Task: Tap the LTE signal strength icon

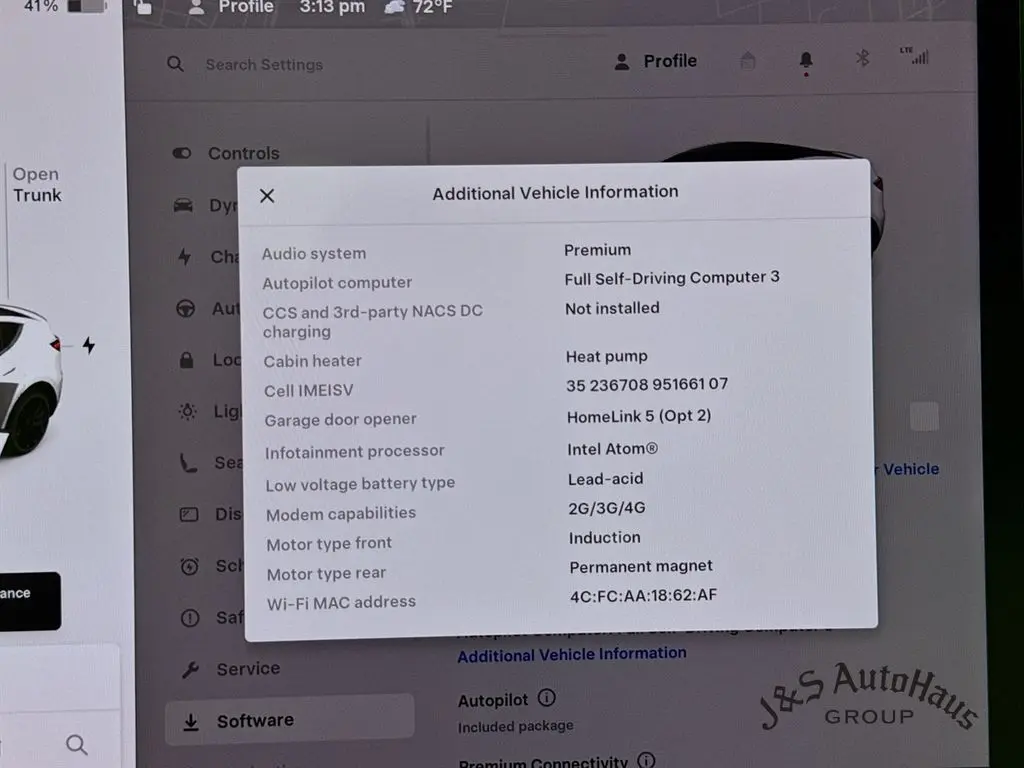Action: [914, 56]
